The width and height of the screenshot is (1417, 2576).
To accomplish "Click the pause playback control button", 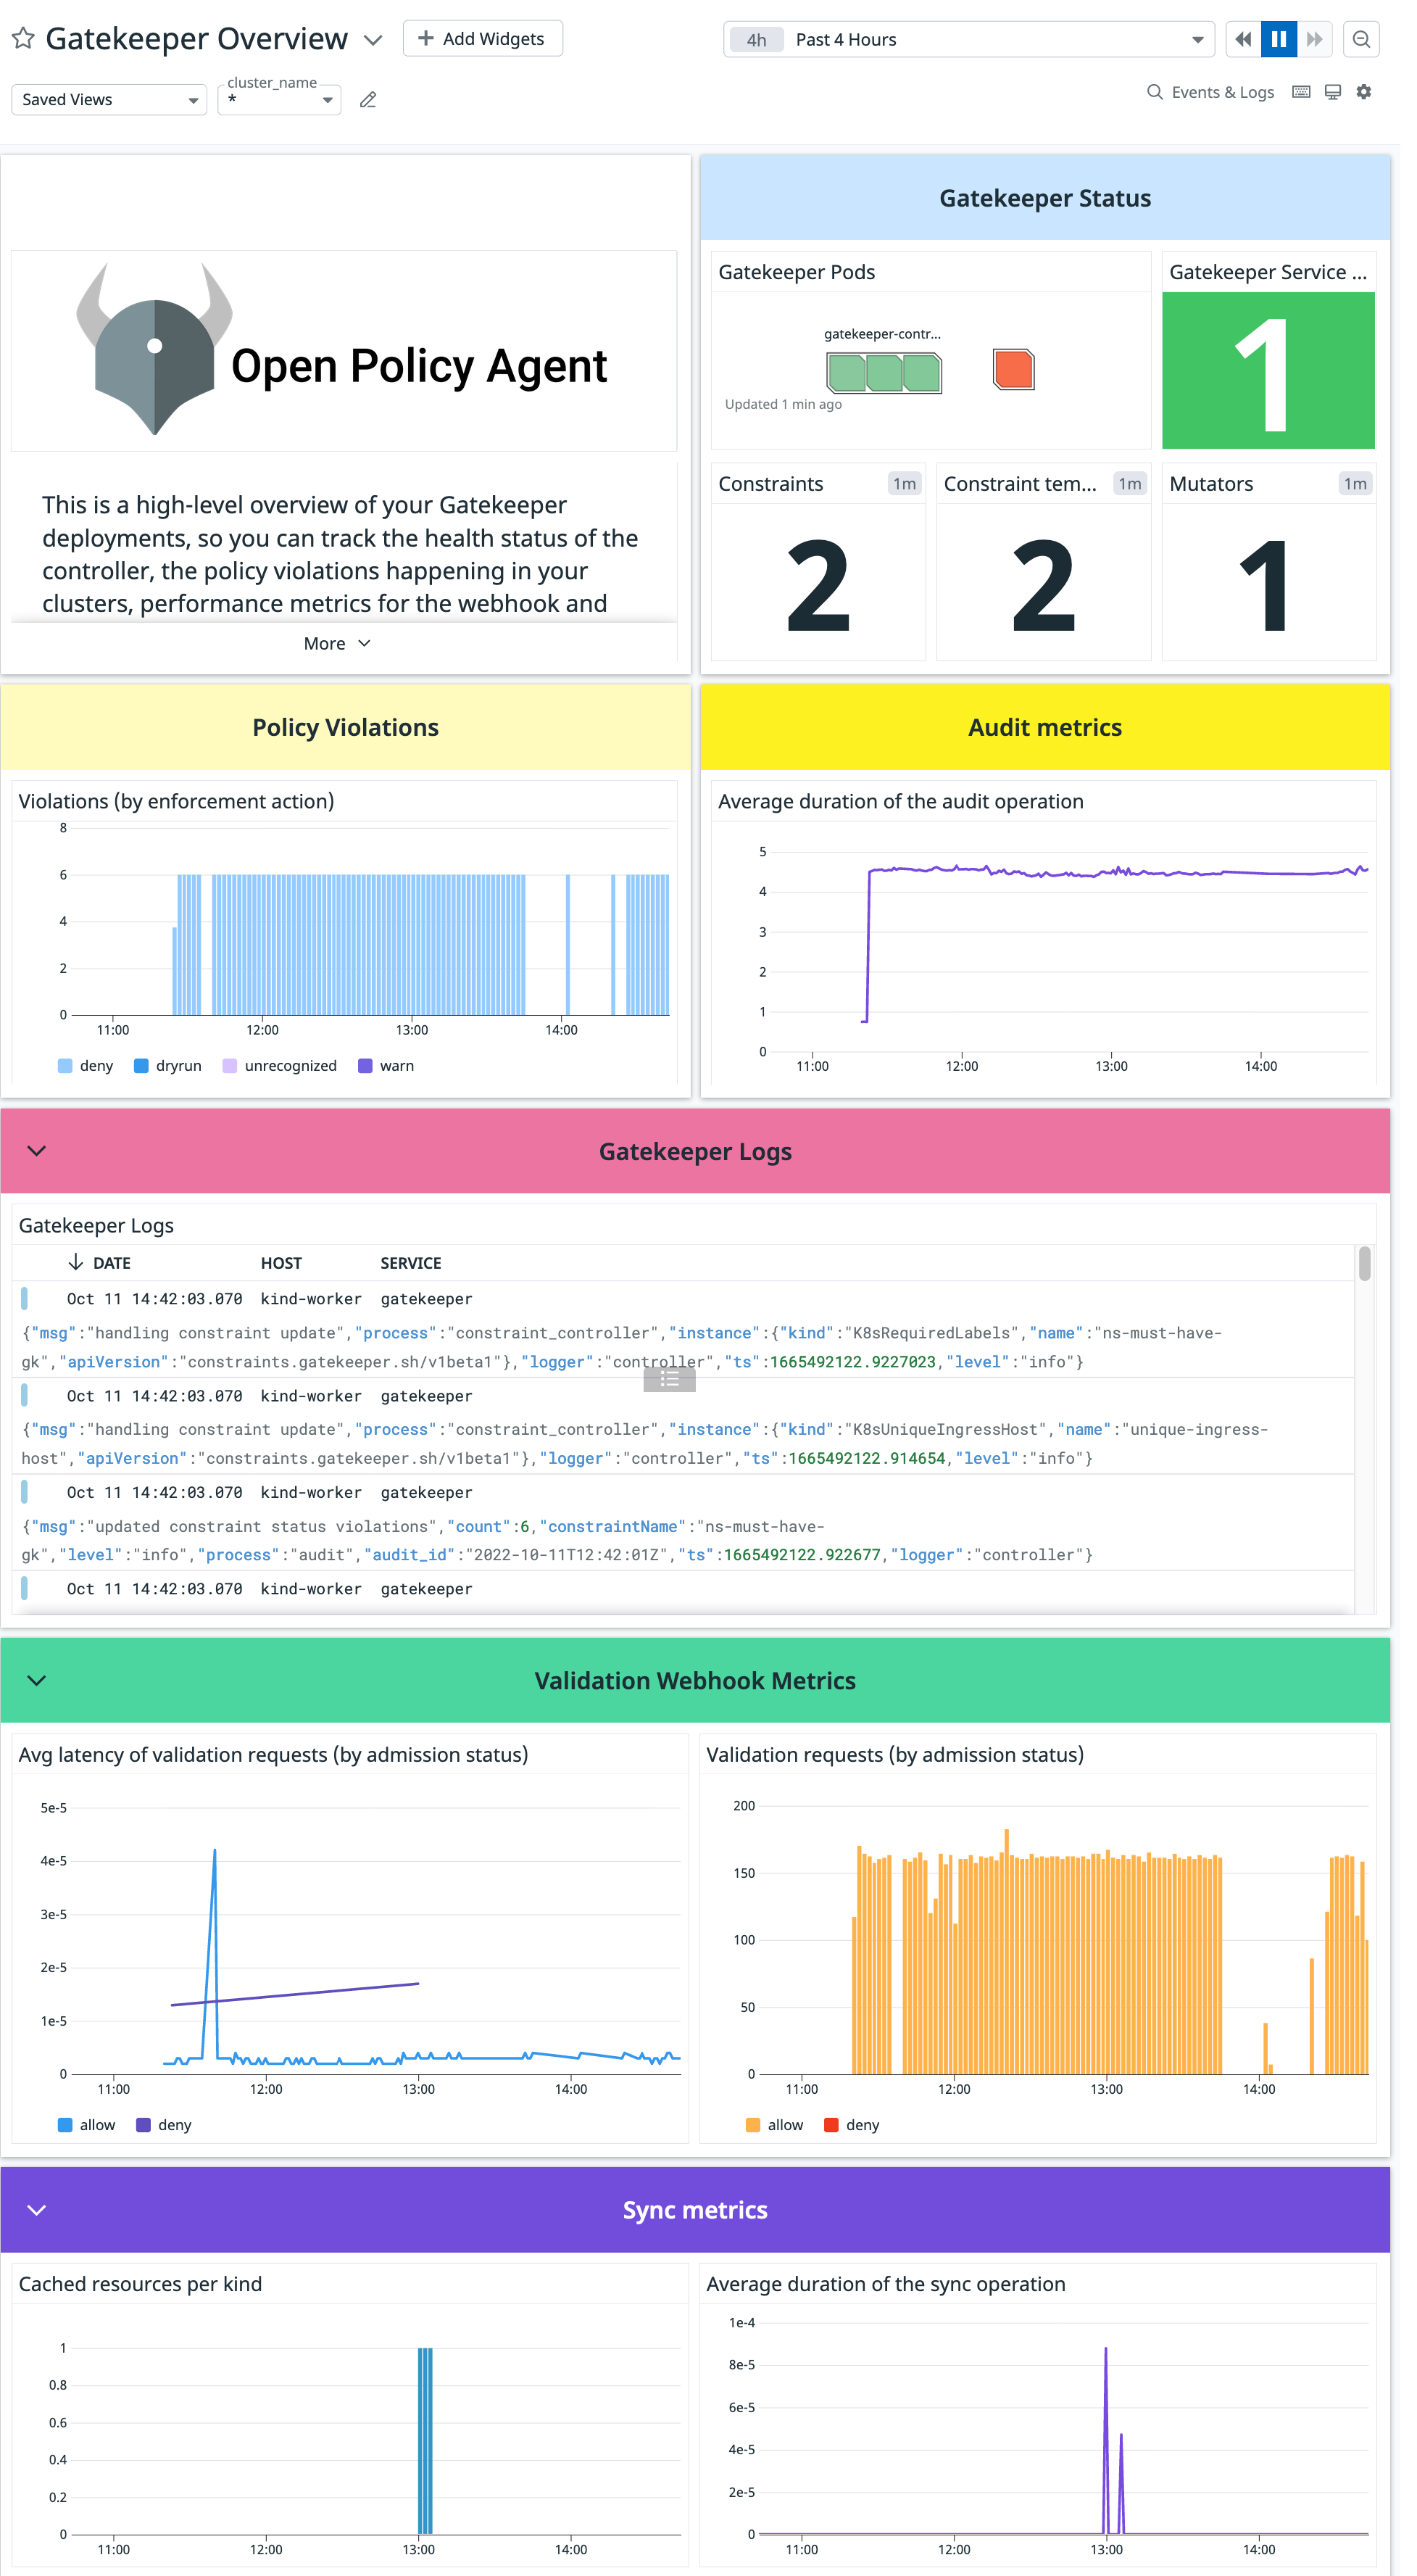I will [x=1279, y=38].
